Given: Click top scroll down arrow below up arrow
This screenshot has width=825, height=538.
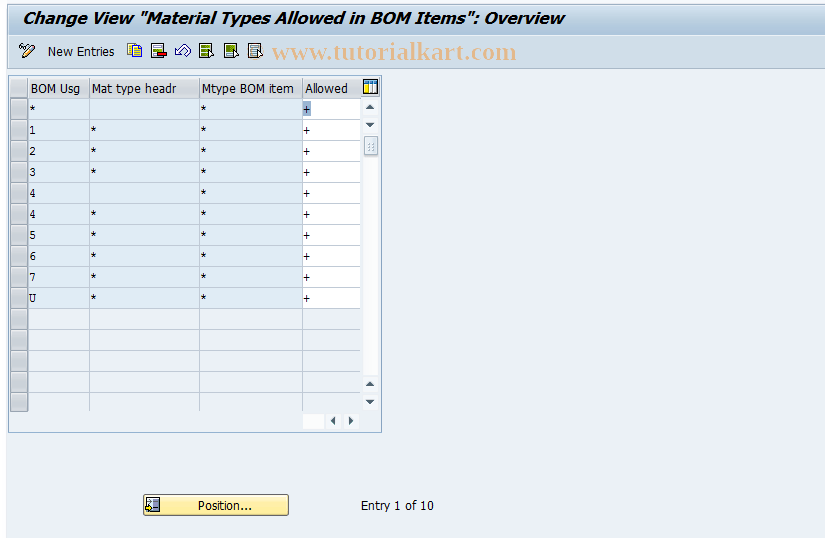Looking at the screenshot, I should tap(370, 125).
